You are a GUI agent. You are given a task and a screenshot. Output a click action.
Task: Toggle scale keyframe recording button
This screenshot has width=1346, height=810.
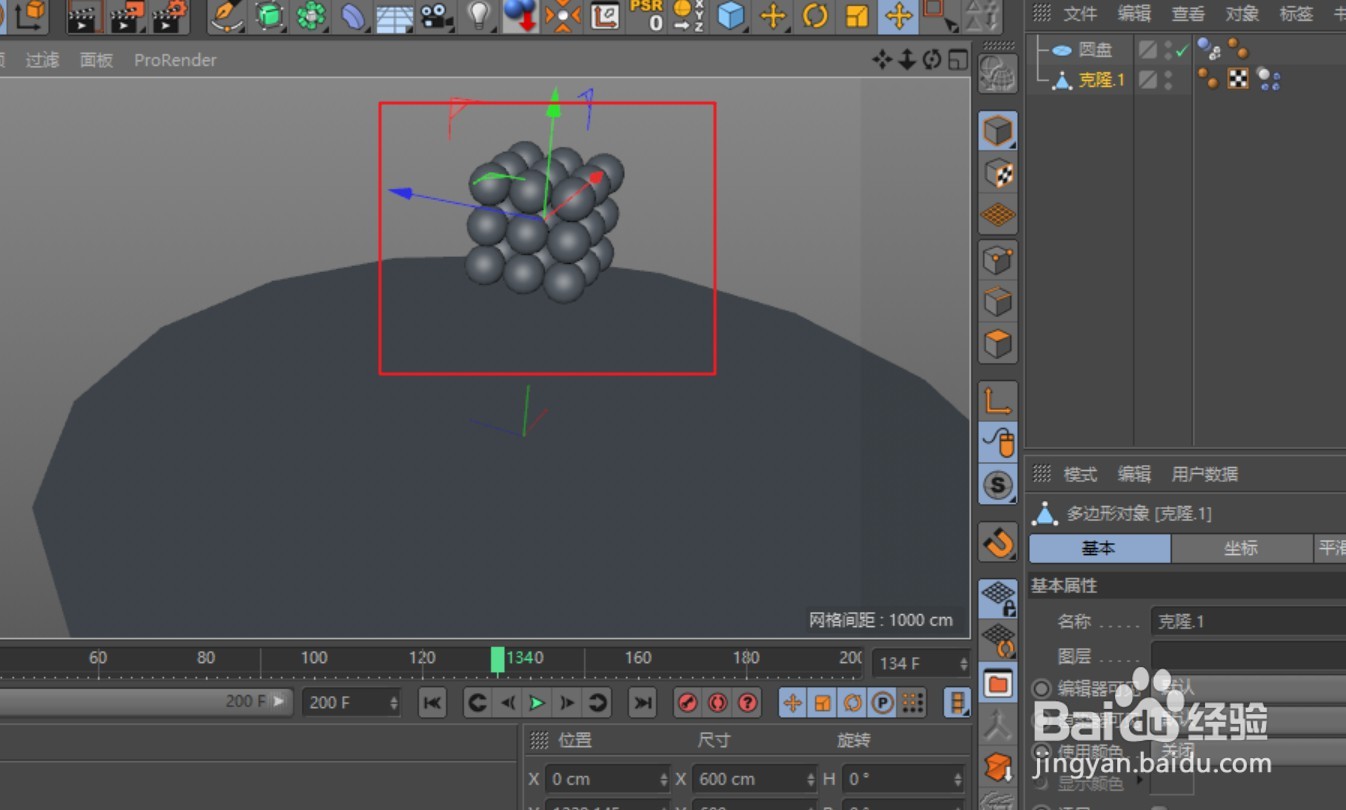click(x=823, y=702)
